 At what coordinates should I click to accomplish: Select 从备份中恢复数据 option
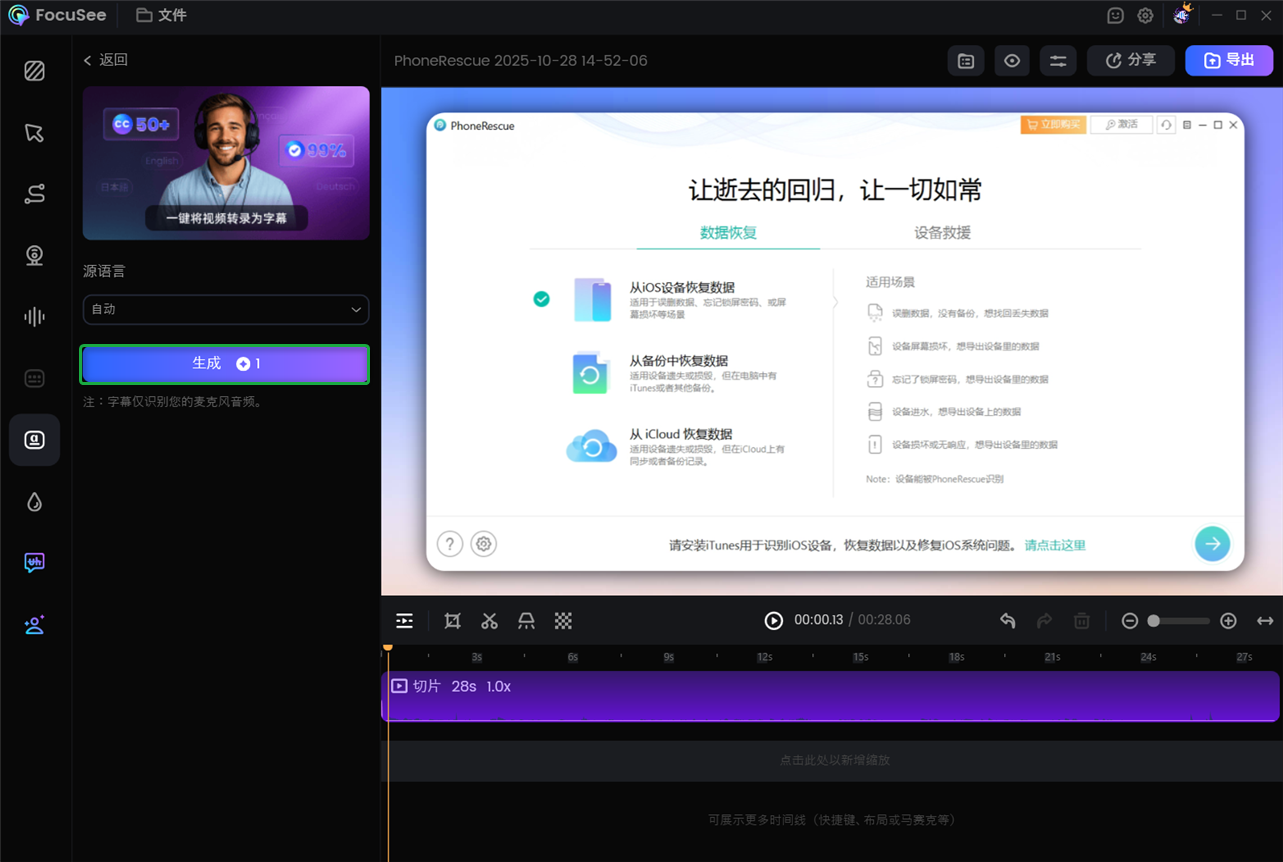[x=680, y=373]
